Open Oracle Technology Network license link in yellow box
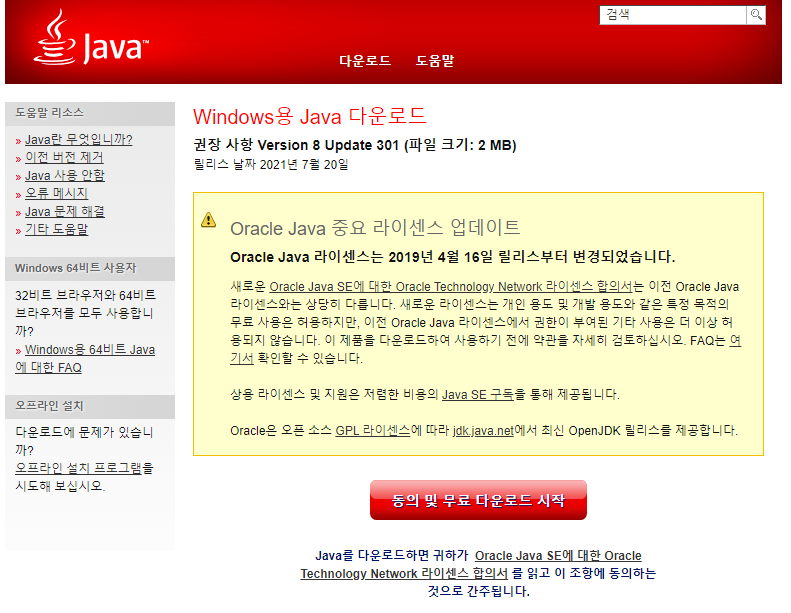Screen dimensions: 791x613 pos(450,287)
